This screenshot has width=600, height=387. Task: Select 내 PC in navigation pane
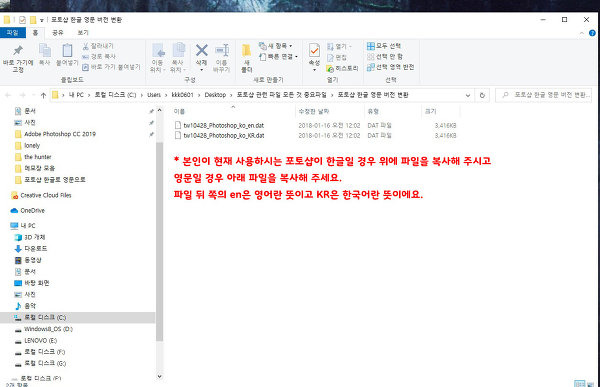point(23,226)
